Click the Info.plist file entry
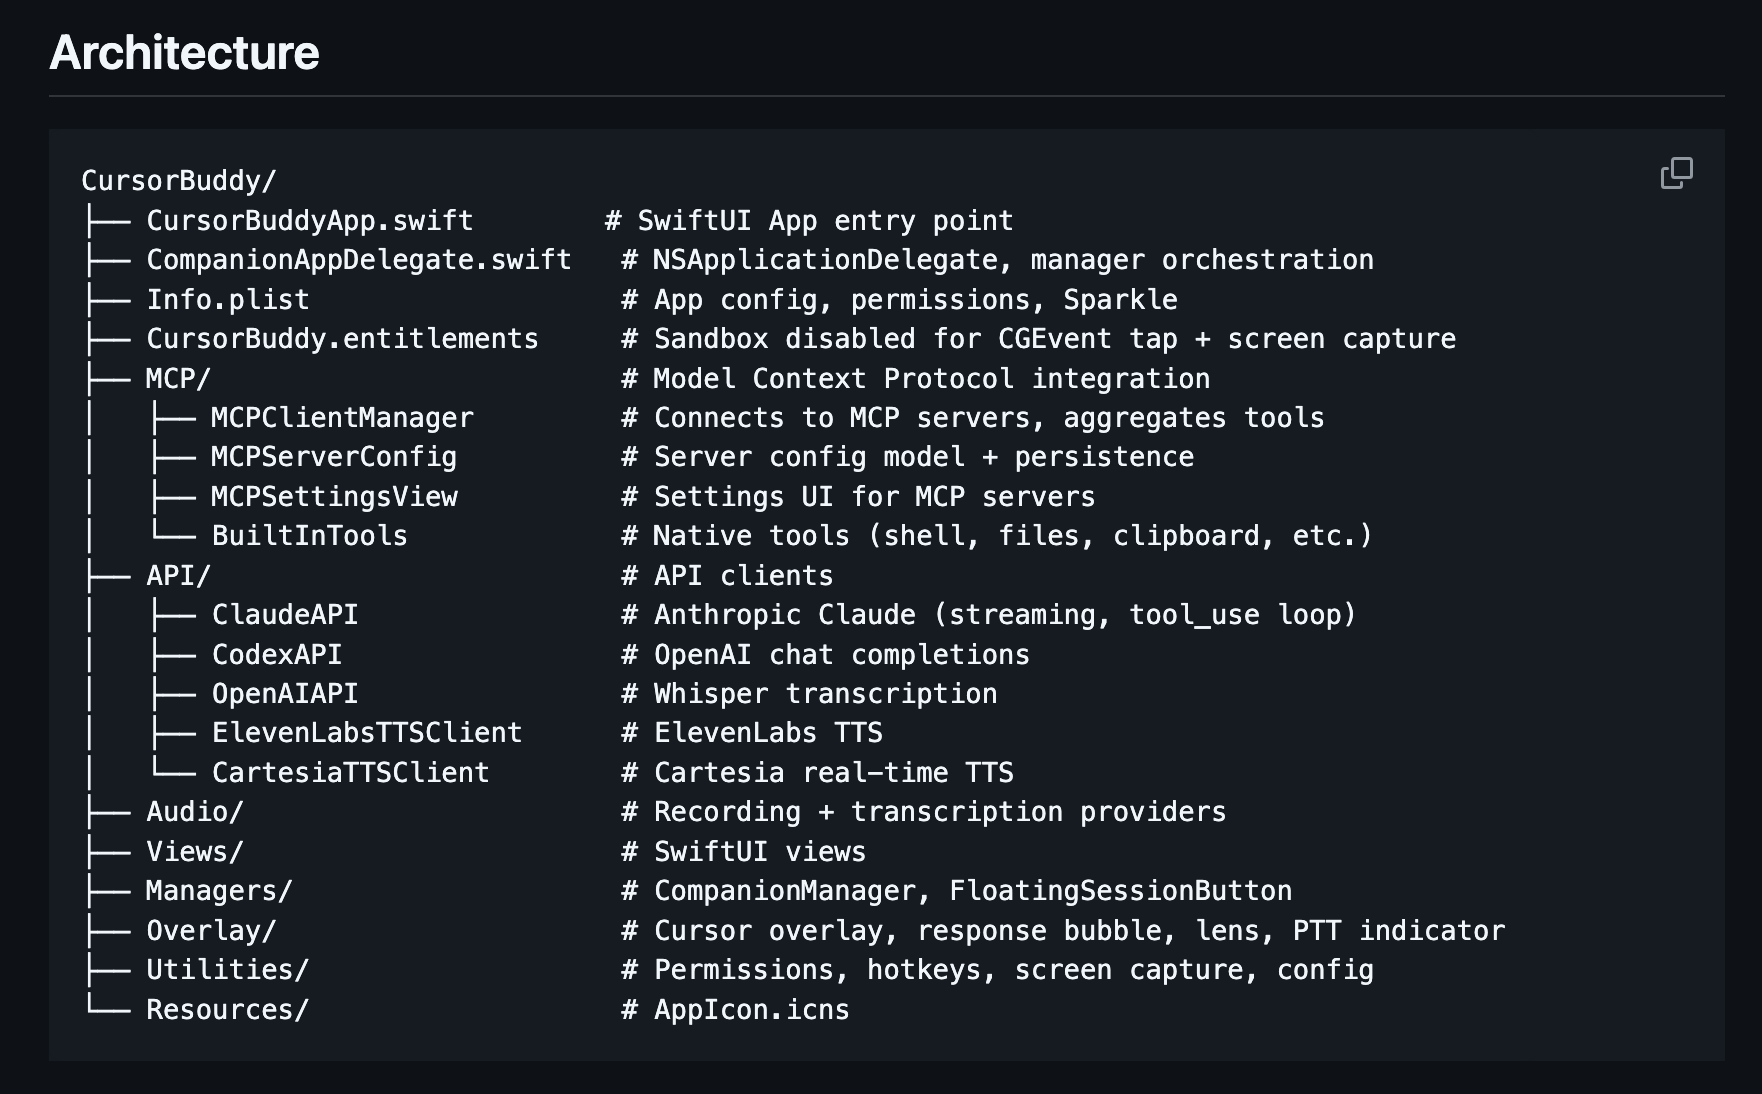Image resolution: width=1762 pixels, height=1094 pixels. pyautogui.click(x=227, y=299)
